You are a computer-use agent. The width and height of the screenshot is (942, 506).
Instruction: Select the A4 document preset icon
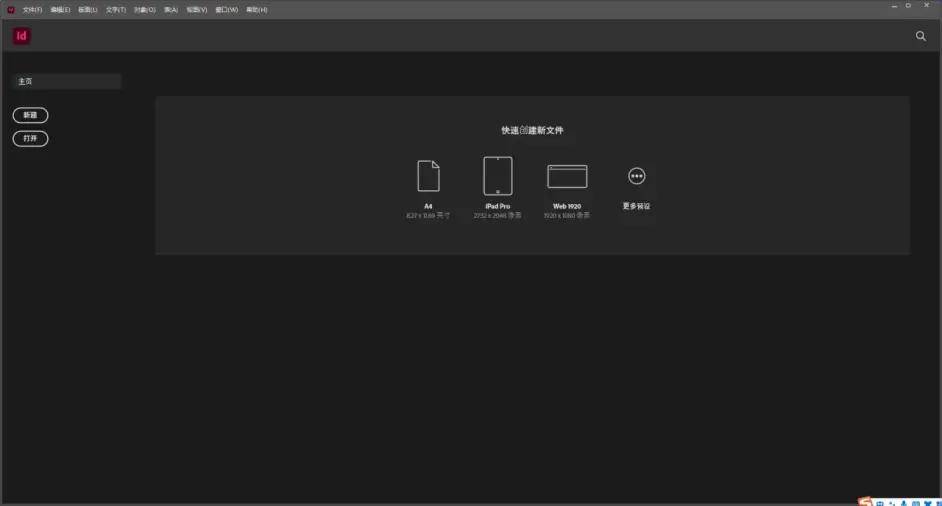(428, 176)
